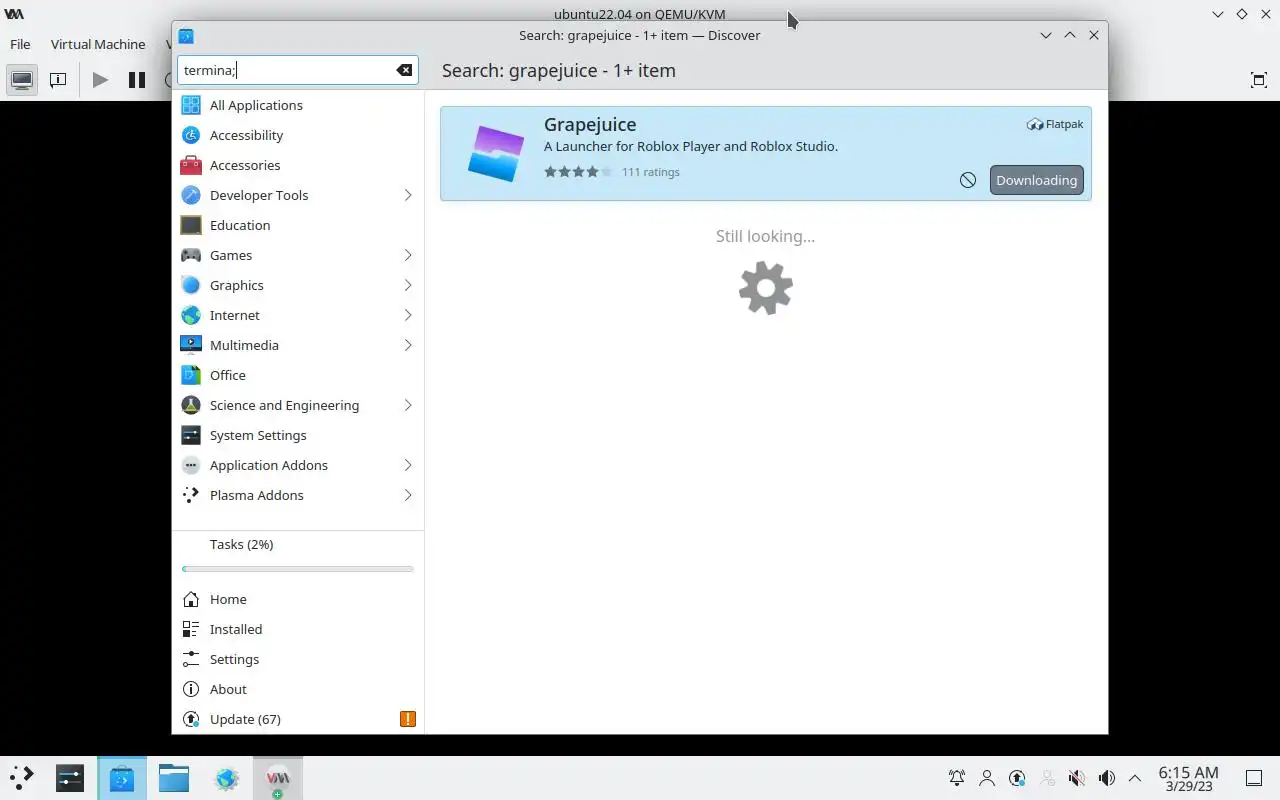Click the Grapejuice star rating

[578, 172]
